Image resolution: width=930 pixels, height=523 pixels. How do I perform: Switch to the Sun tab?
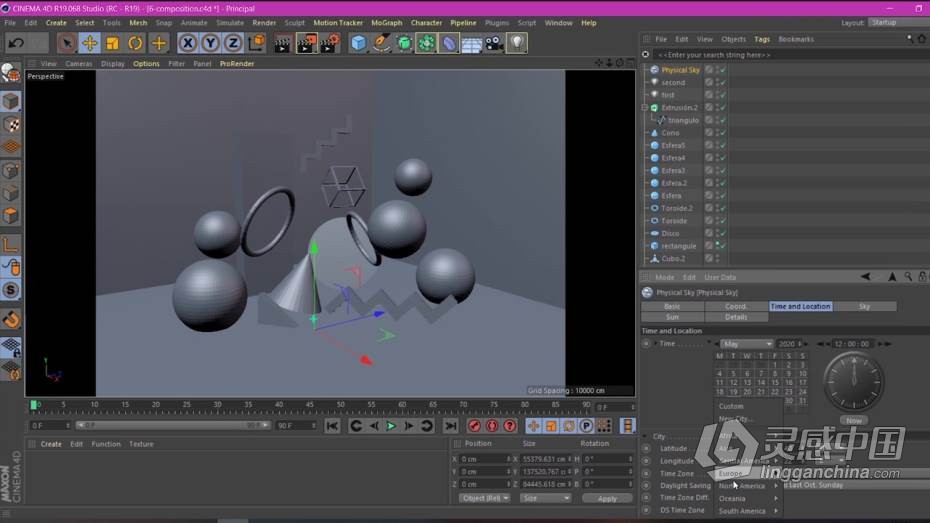click(x=673, y=317)
